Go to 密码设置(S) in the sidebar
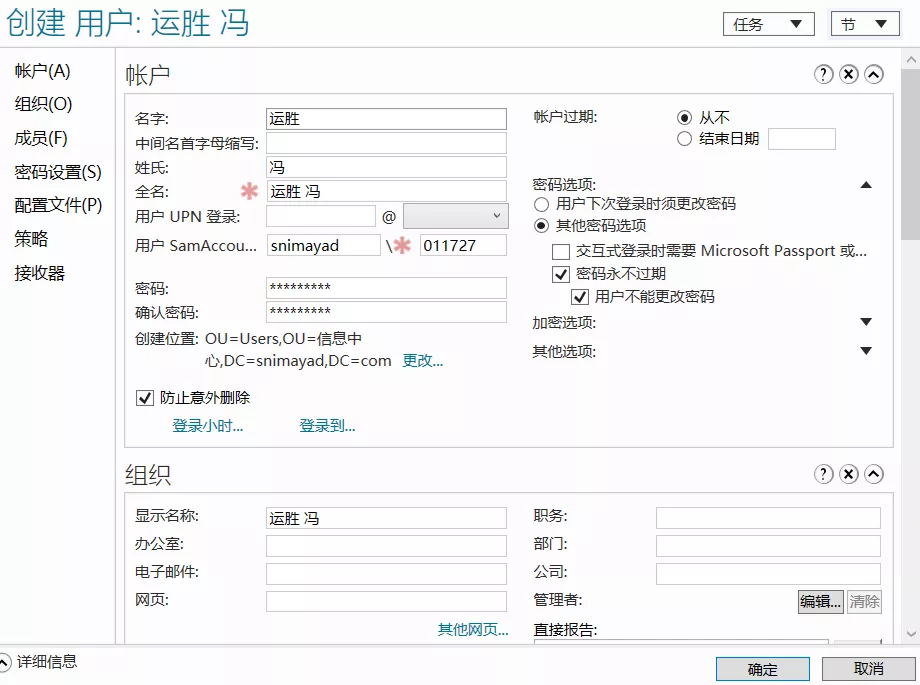 coord(58,172)
